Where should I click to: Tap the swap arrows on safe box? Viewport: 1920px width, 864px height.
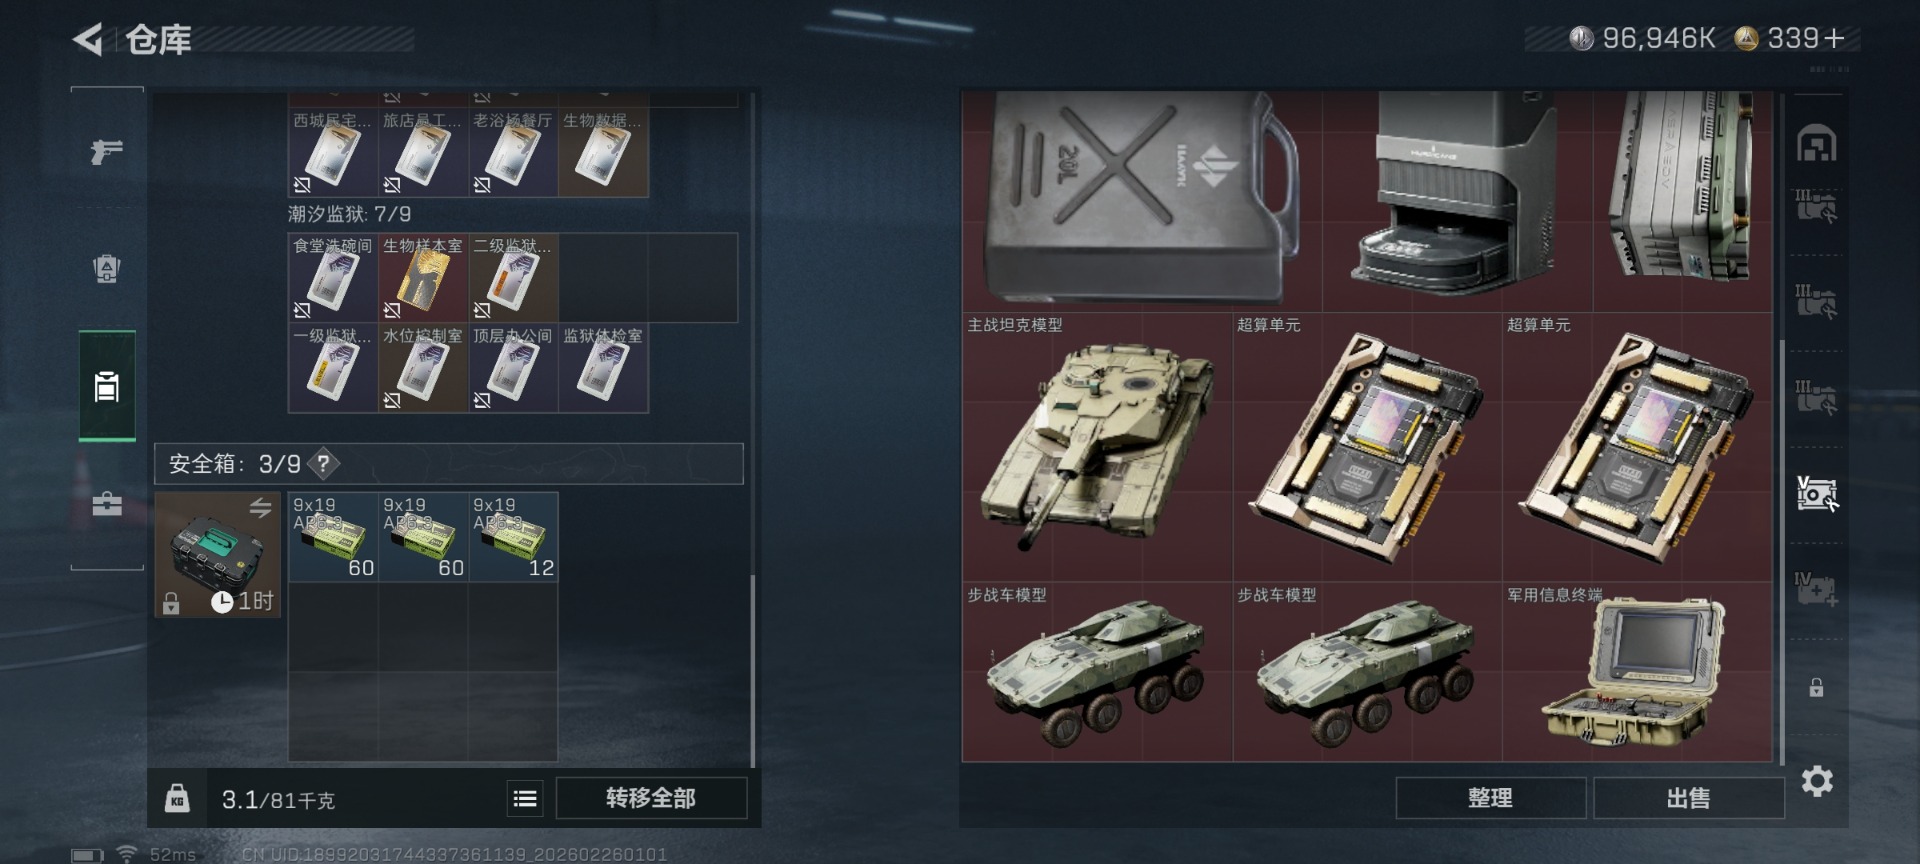(x=261, y=508)
